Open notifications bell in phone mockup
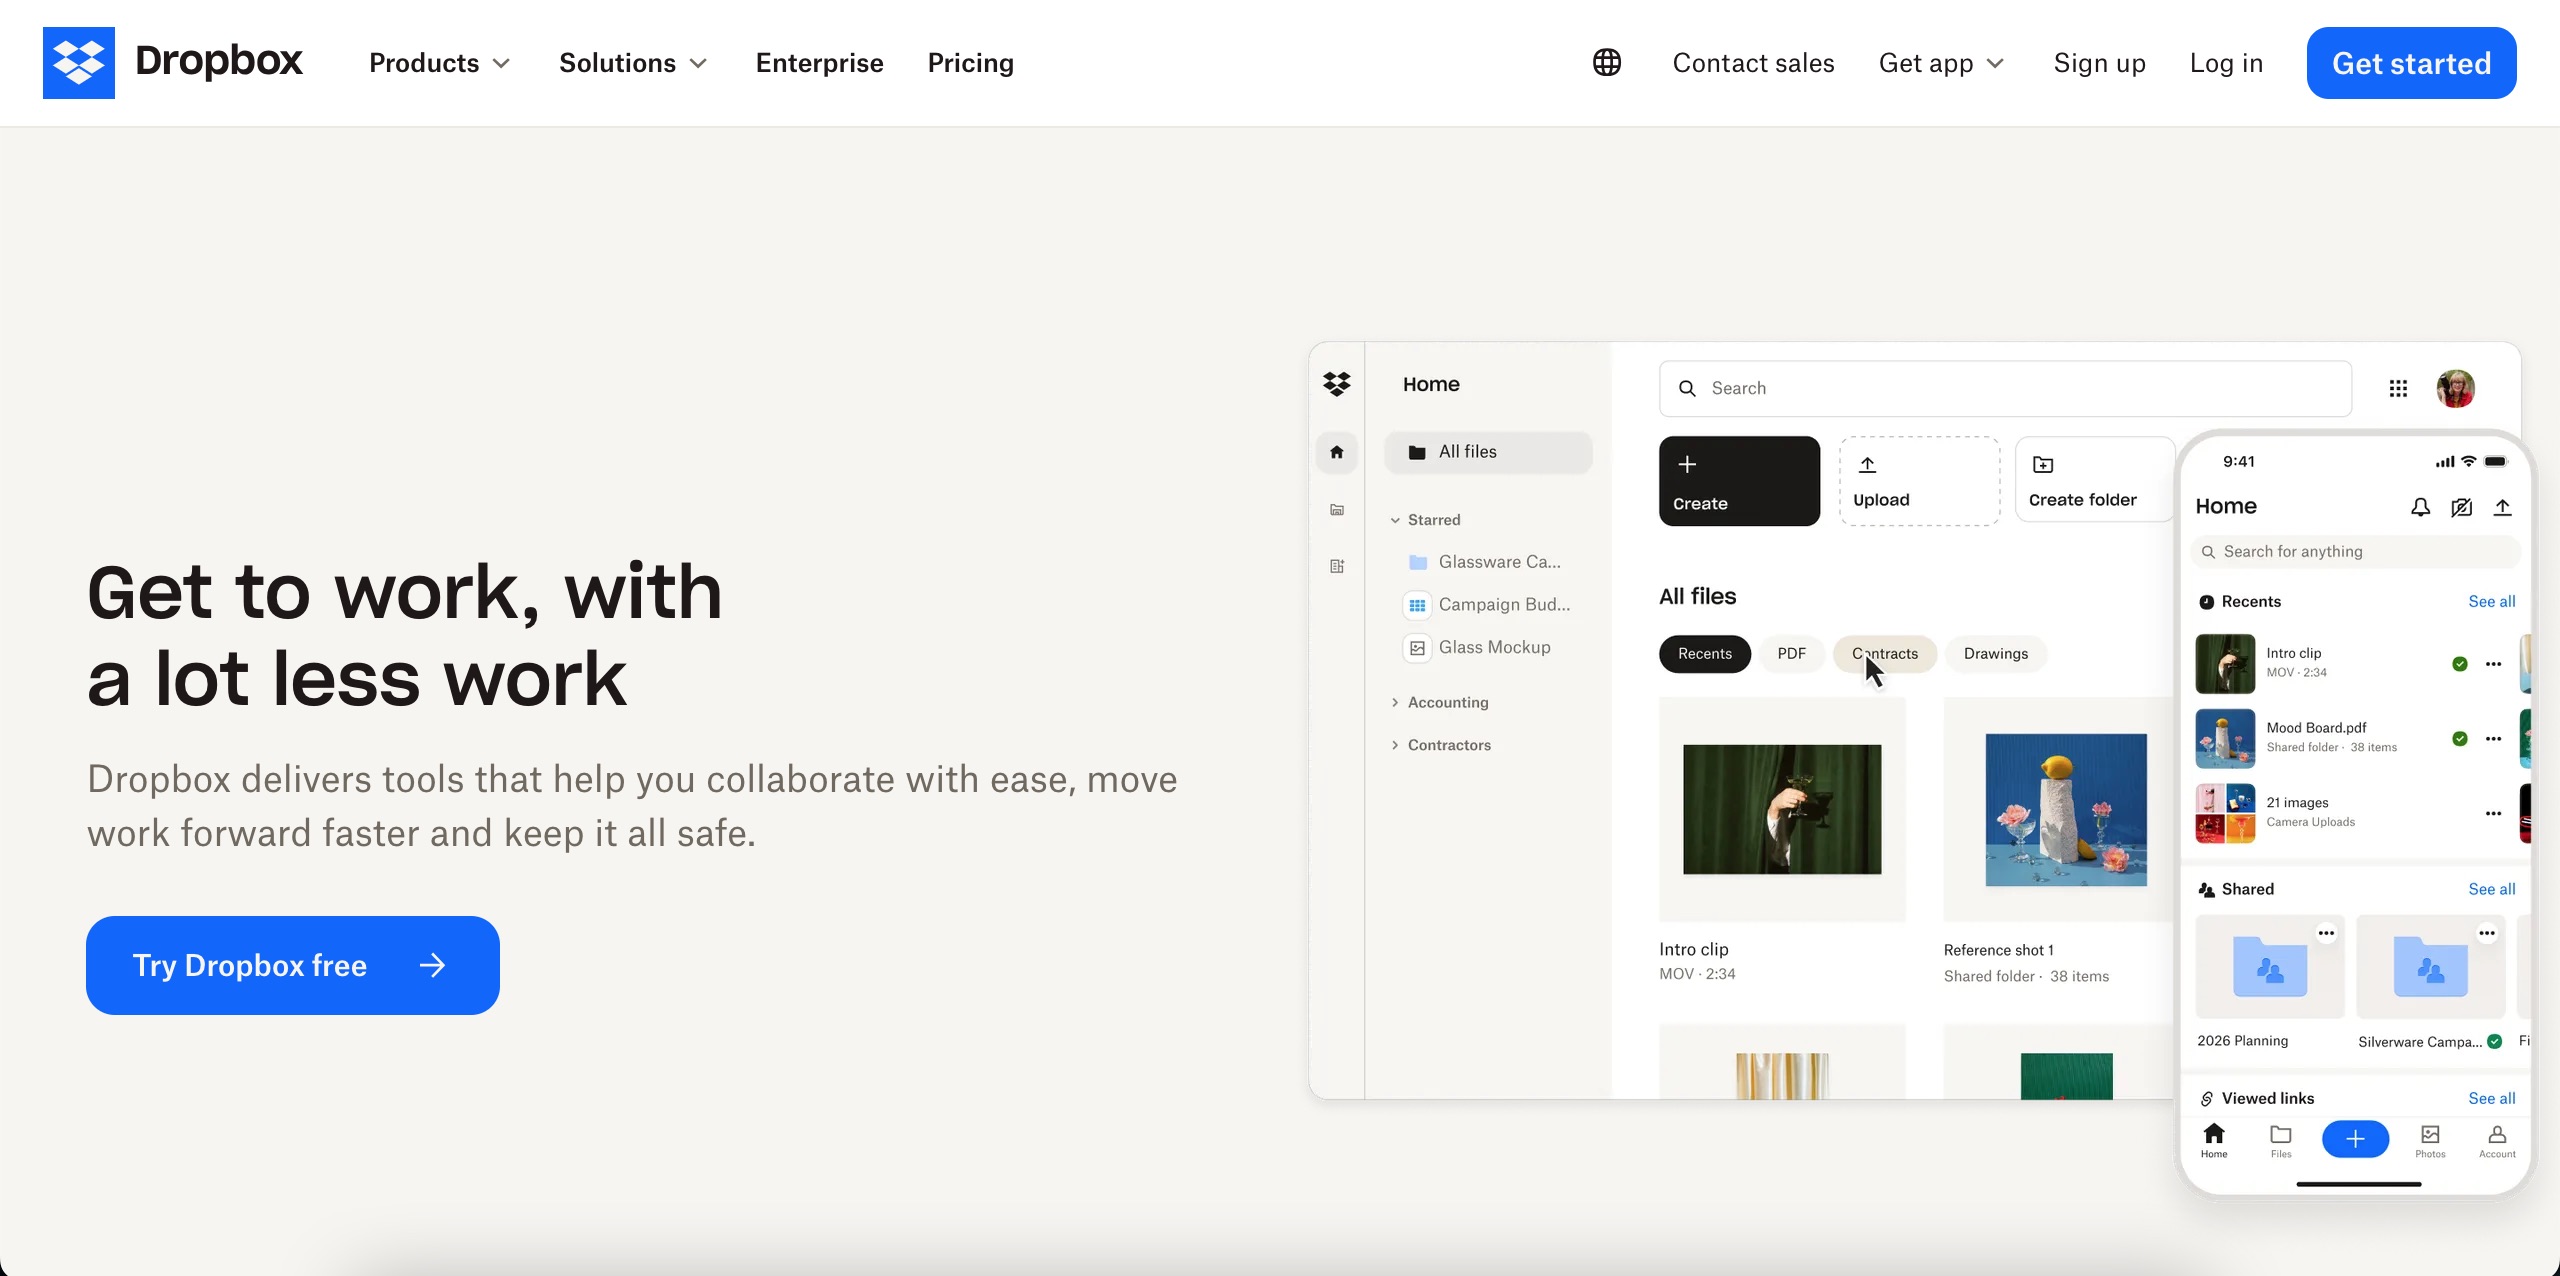2560x1276 pixels. tap(2420, 507)
